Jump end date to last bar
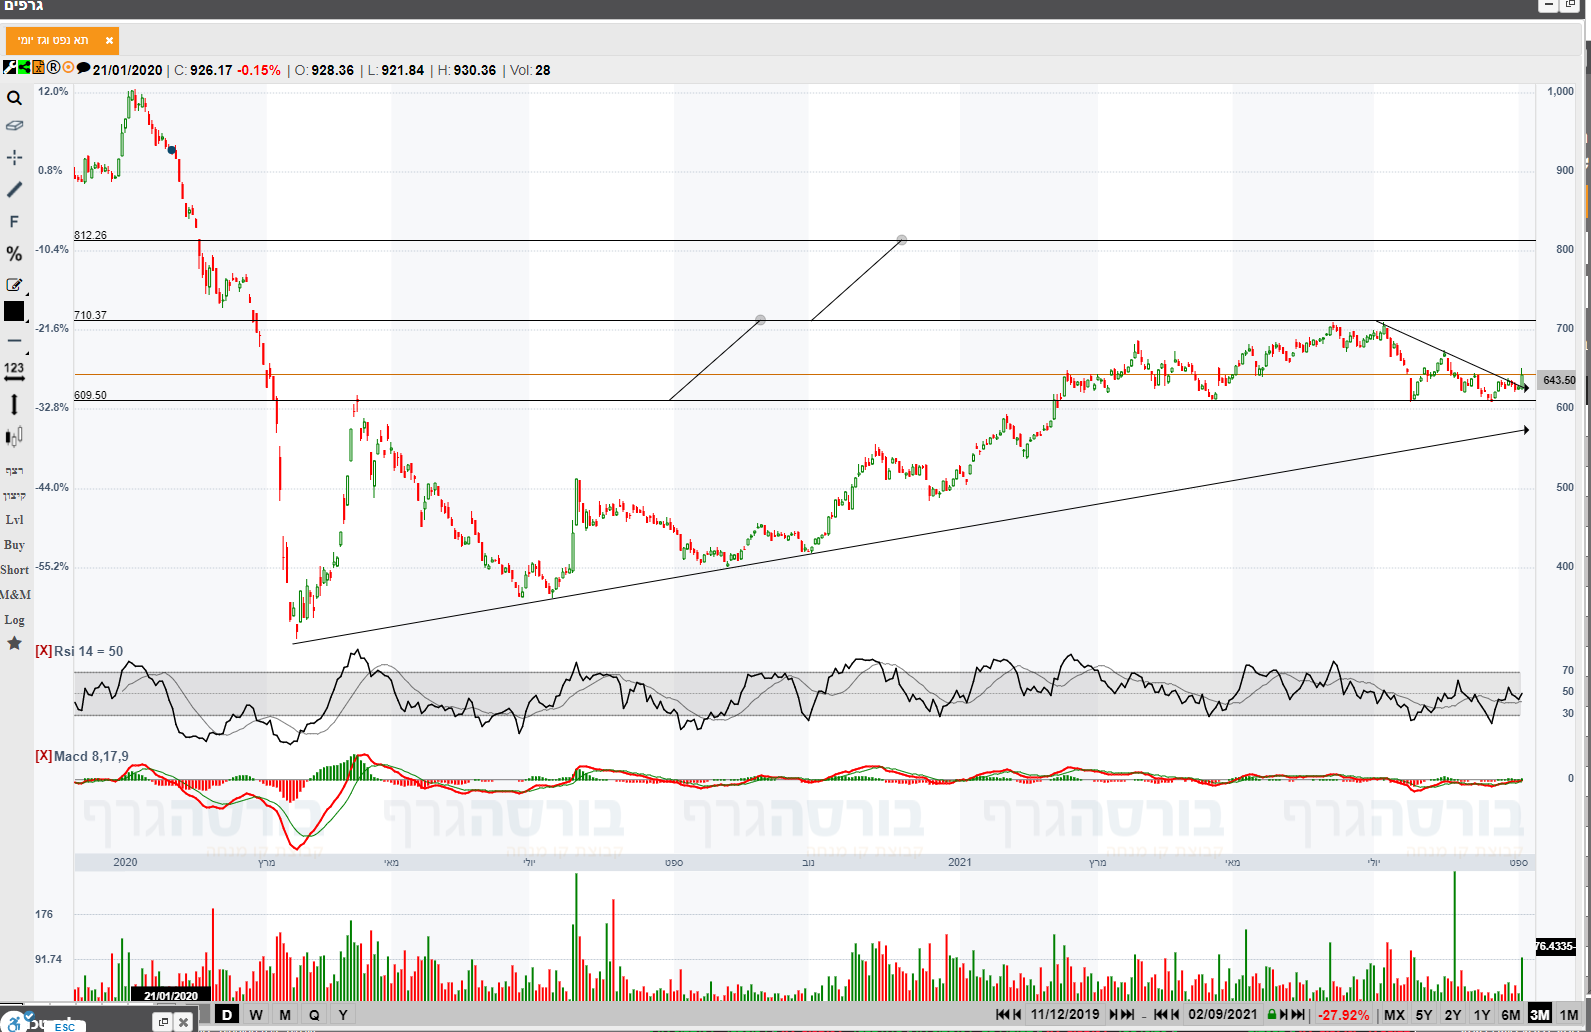Image resolution: width=1591 pixels, height=1032 pixels. coord(1298,1015)
